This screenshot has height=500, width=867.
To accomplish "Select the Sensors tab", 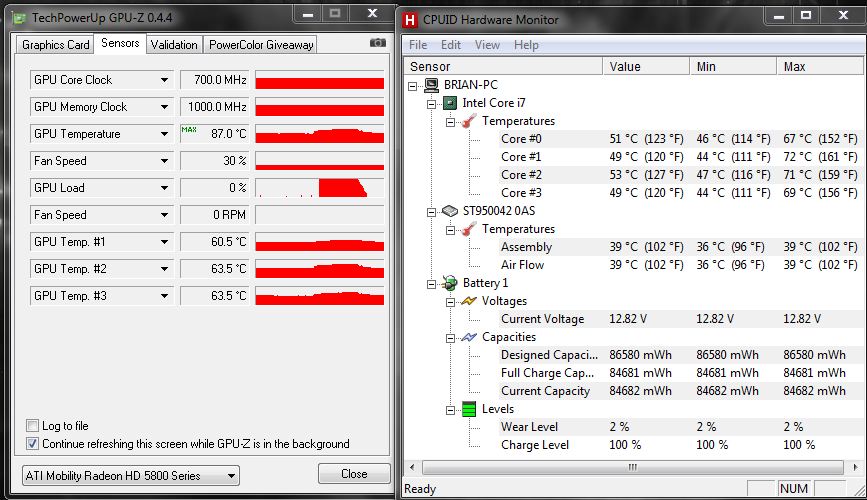I will click(120, 43).
